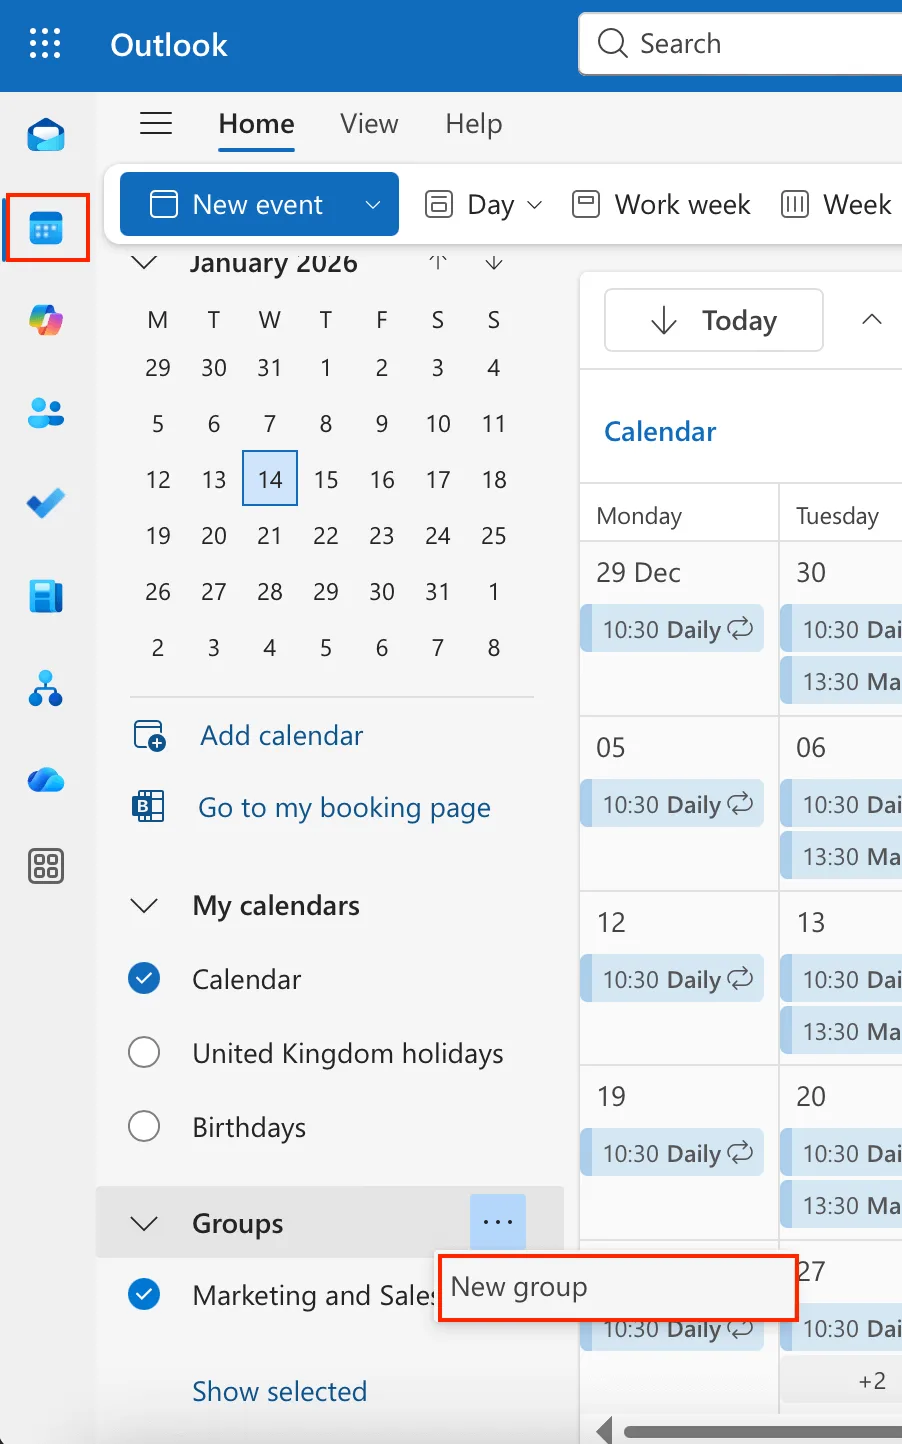Open Microsoft To Do from the sidebar
The height and width of the screenshot is (1444, 902).
point(45,504)
